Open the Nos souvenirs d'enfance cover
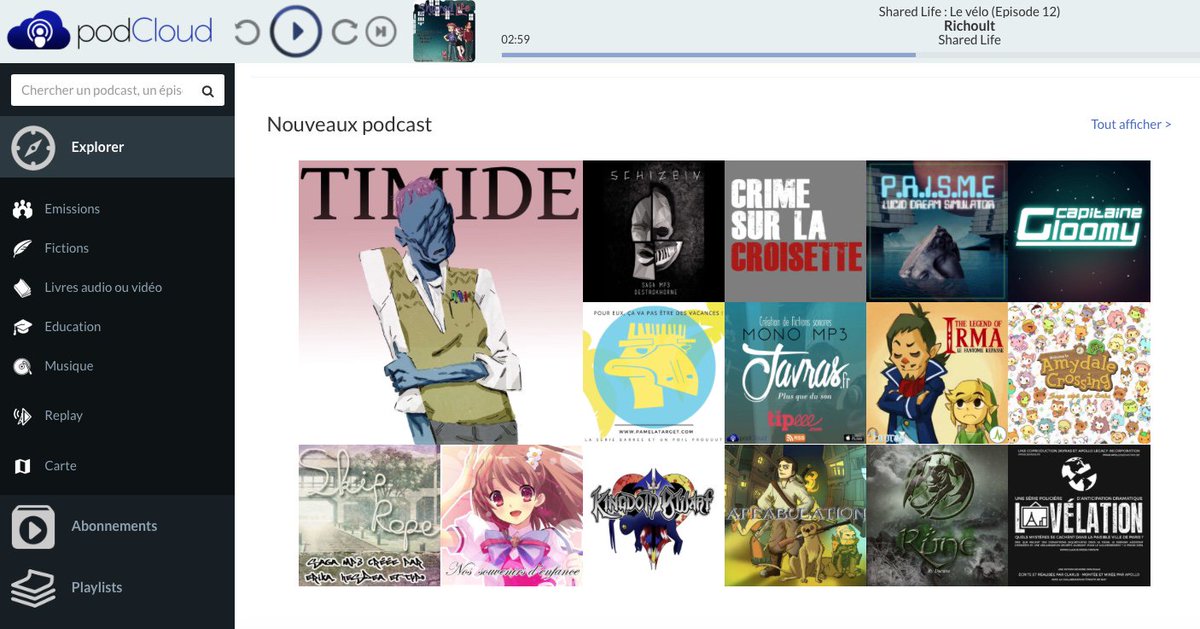Screen dimensions: 1200x629 tap(511, 515)
